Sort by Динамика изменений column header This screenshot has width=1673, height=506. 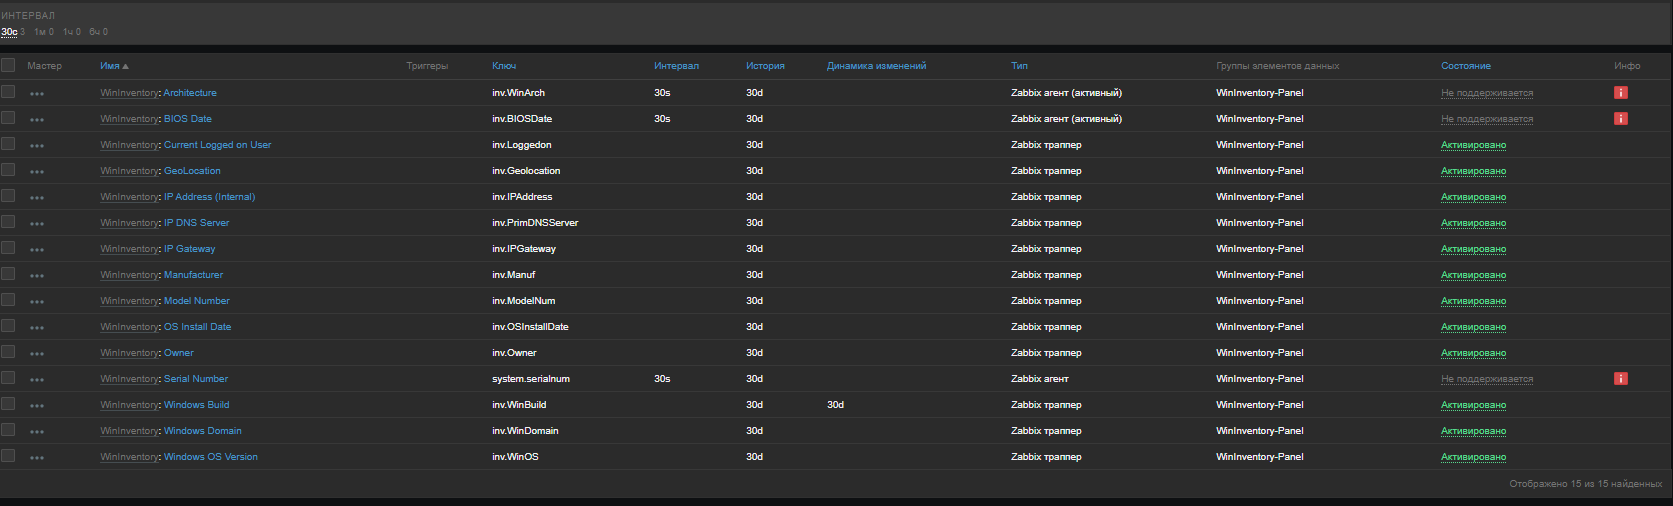click(876, 66)
